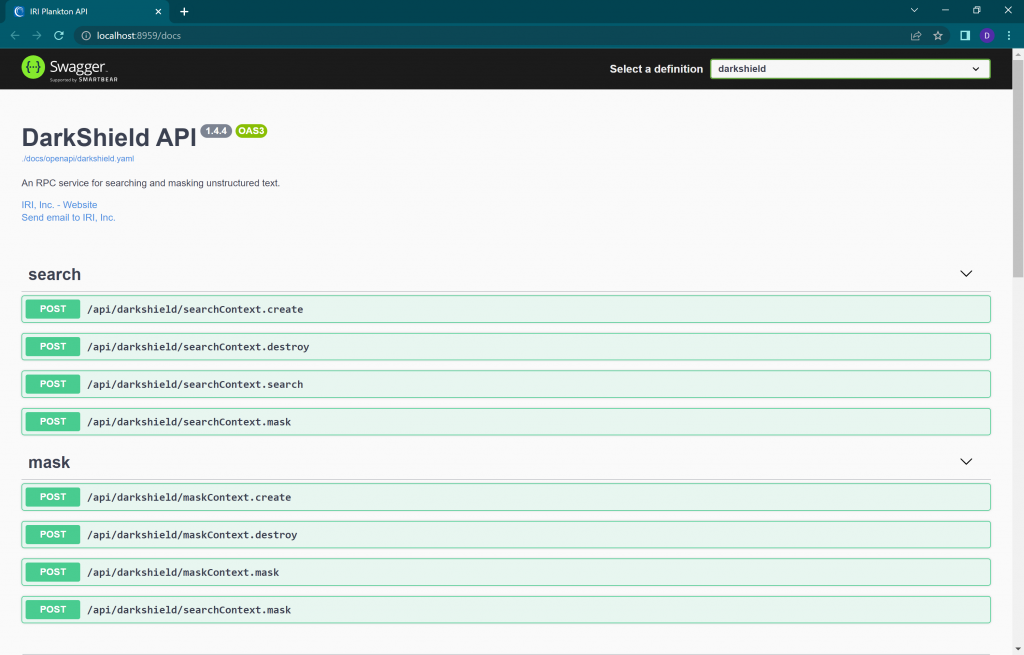Click the browser forward arrow

(x=37, y=34)
